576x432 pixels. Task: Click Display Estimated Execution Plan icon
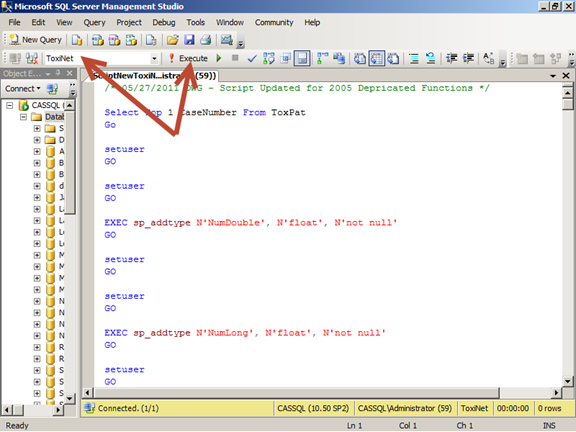point(269,58)
